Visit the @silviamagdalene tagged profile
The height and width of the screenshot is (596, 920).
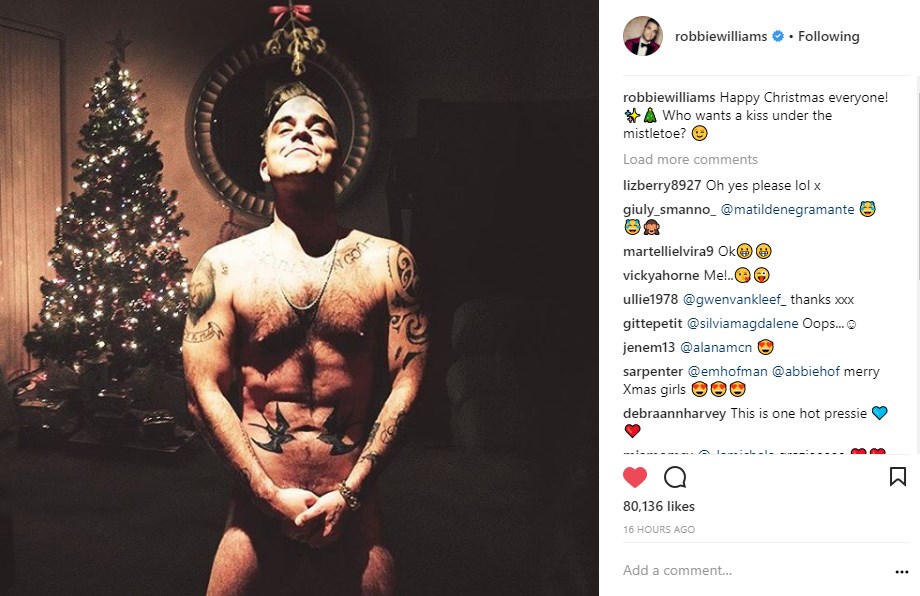(x=742, y=323)
